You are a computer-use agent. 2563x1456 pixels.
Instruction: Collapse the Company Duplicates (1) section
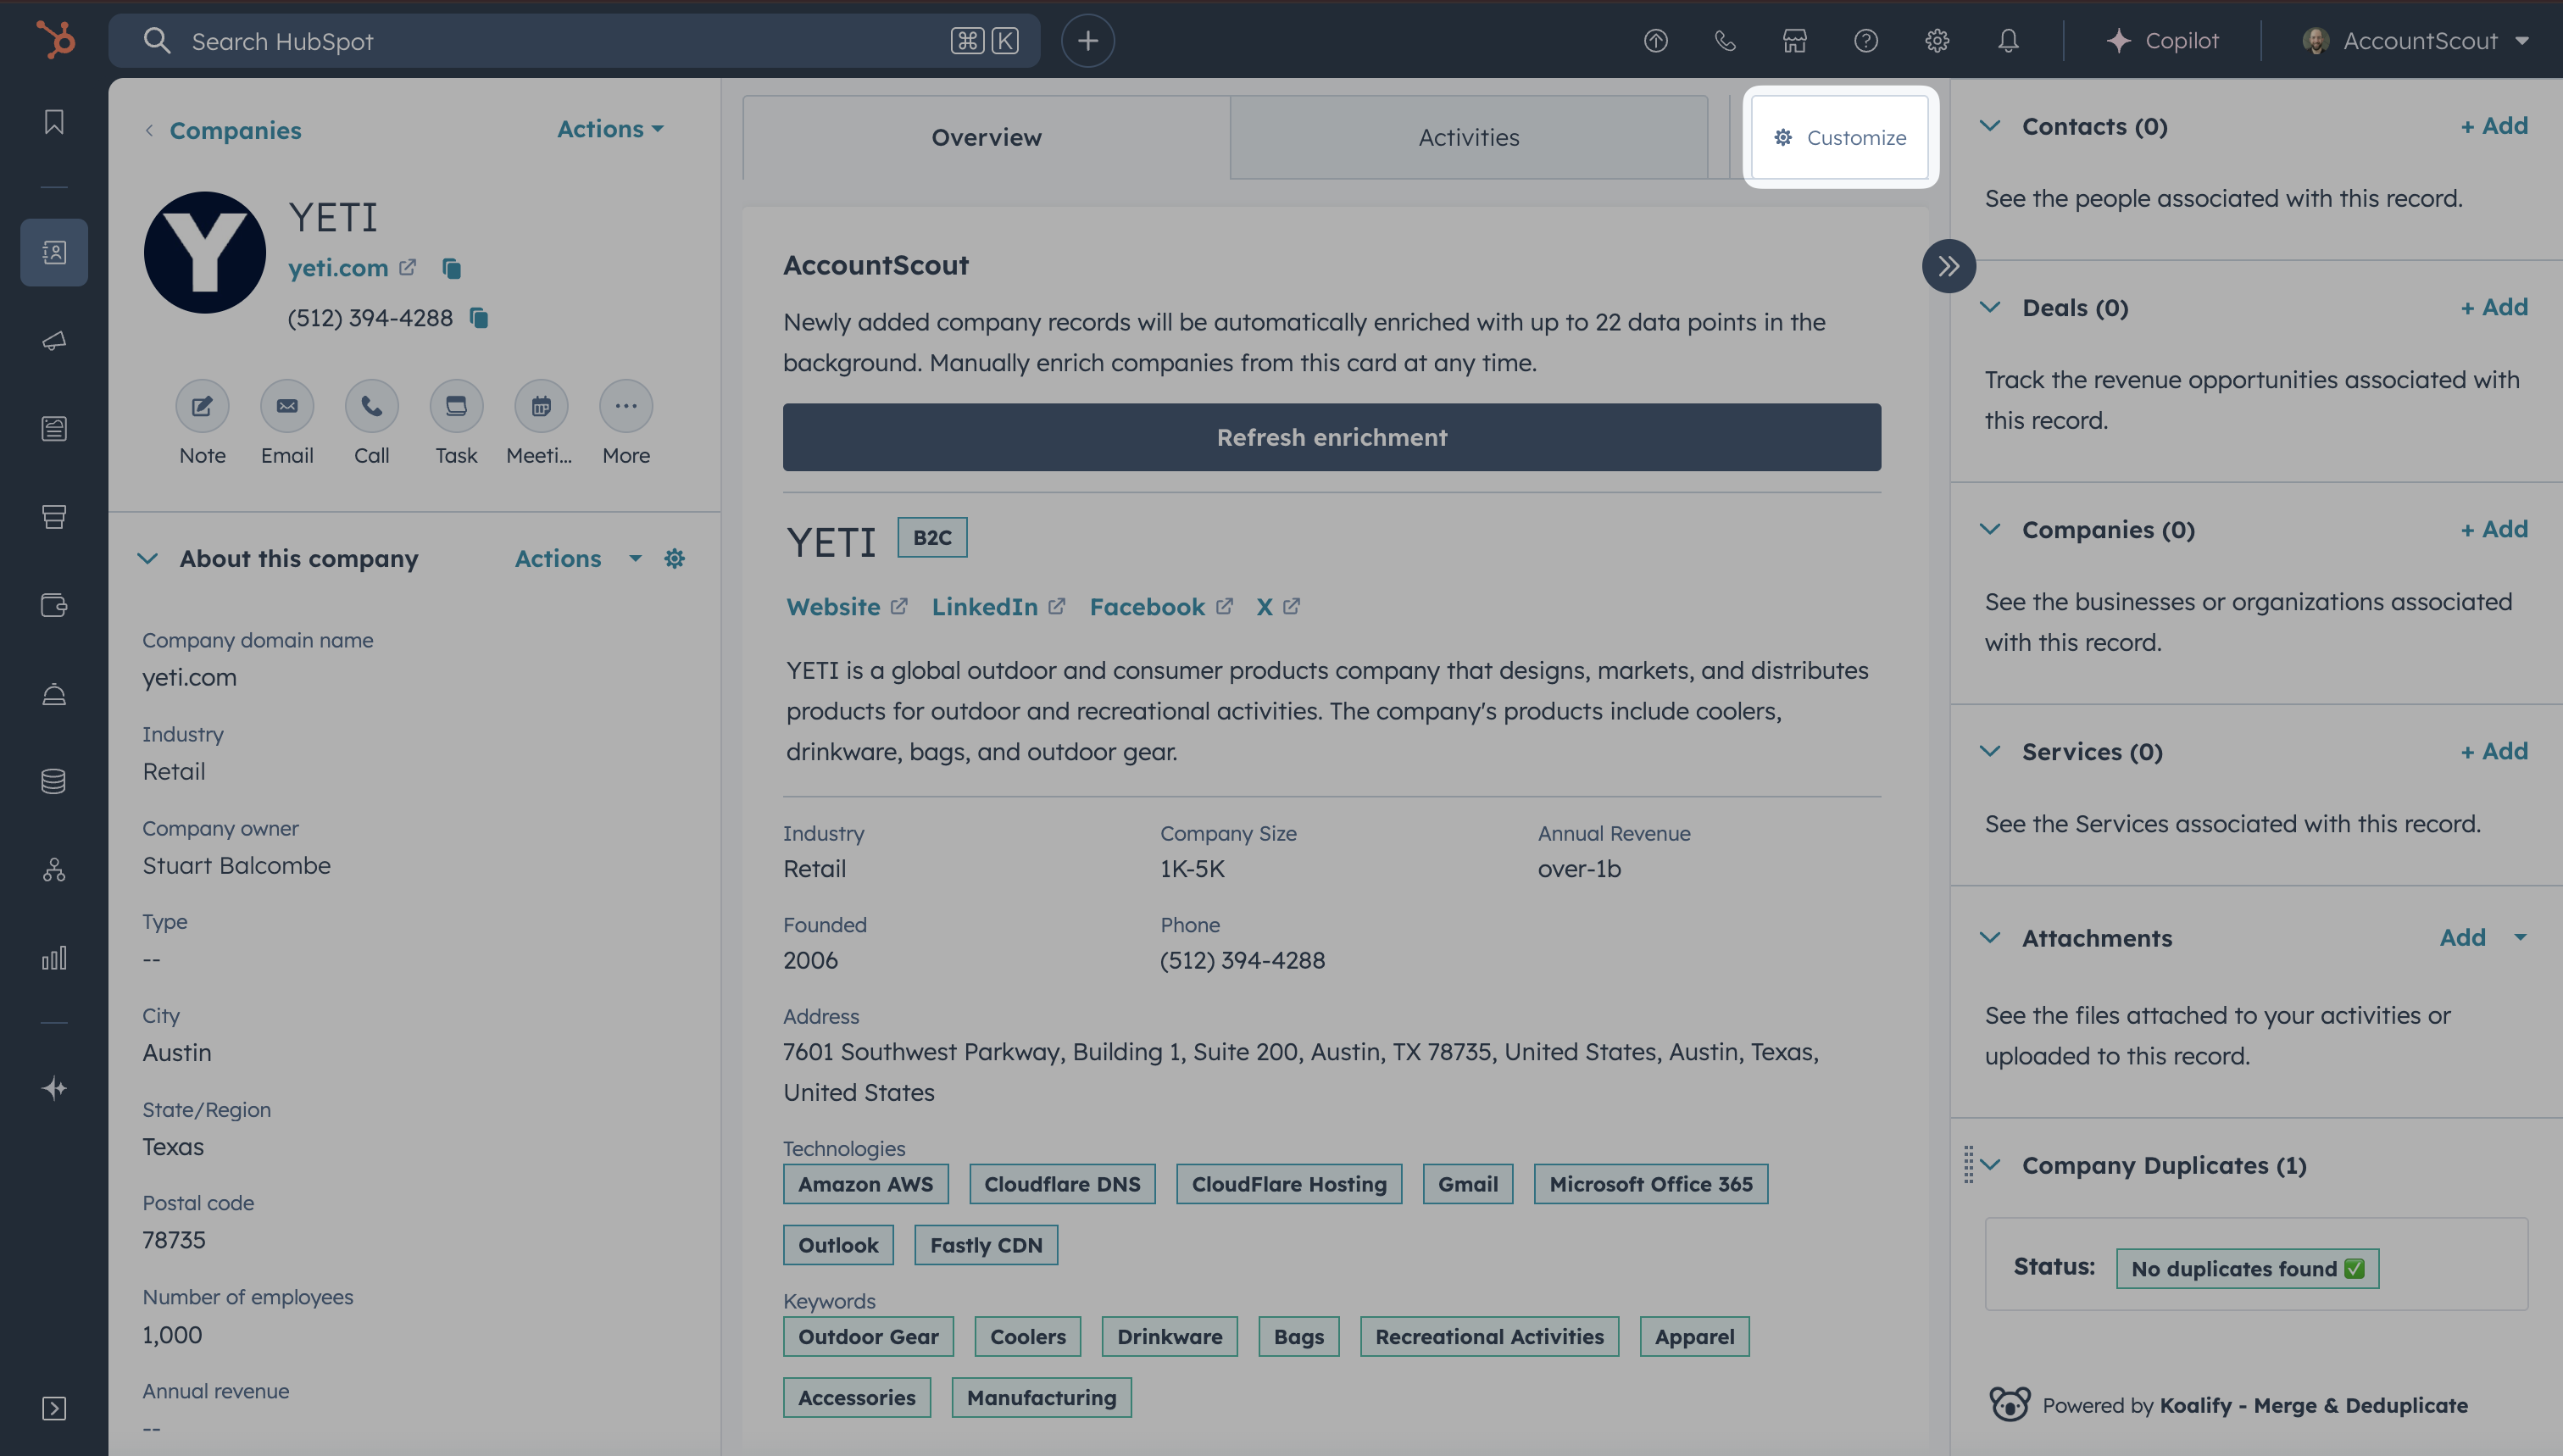tap(1990, 1165)
